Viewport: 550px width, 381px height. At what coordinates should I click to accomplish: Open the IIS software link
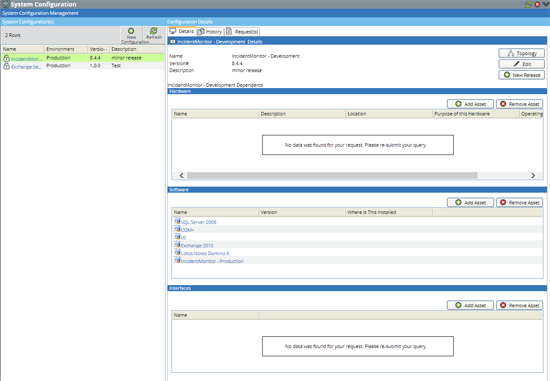point(183,238)
